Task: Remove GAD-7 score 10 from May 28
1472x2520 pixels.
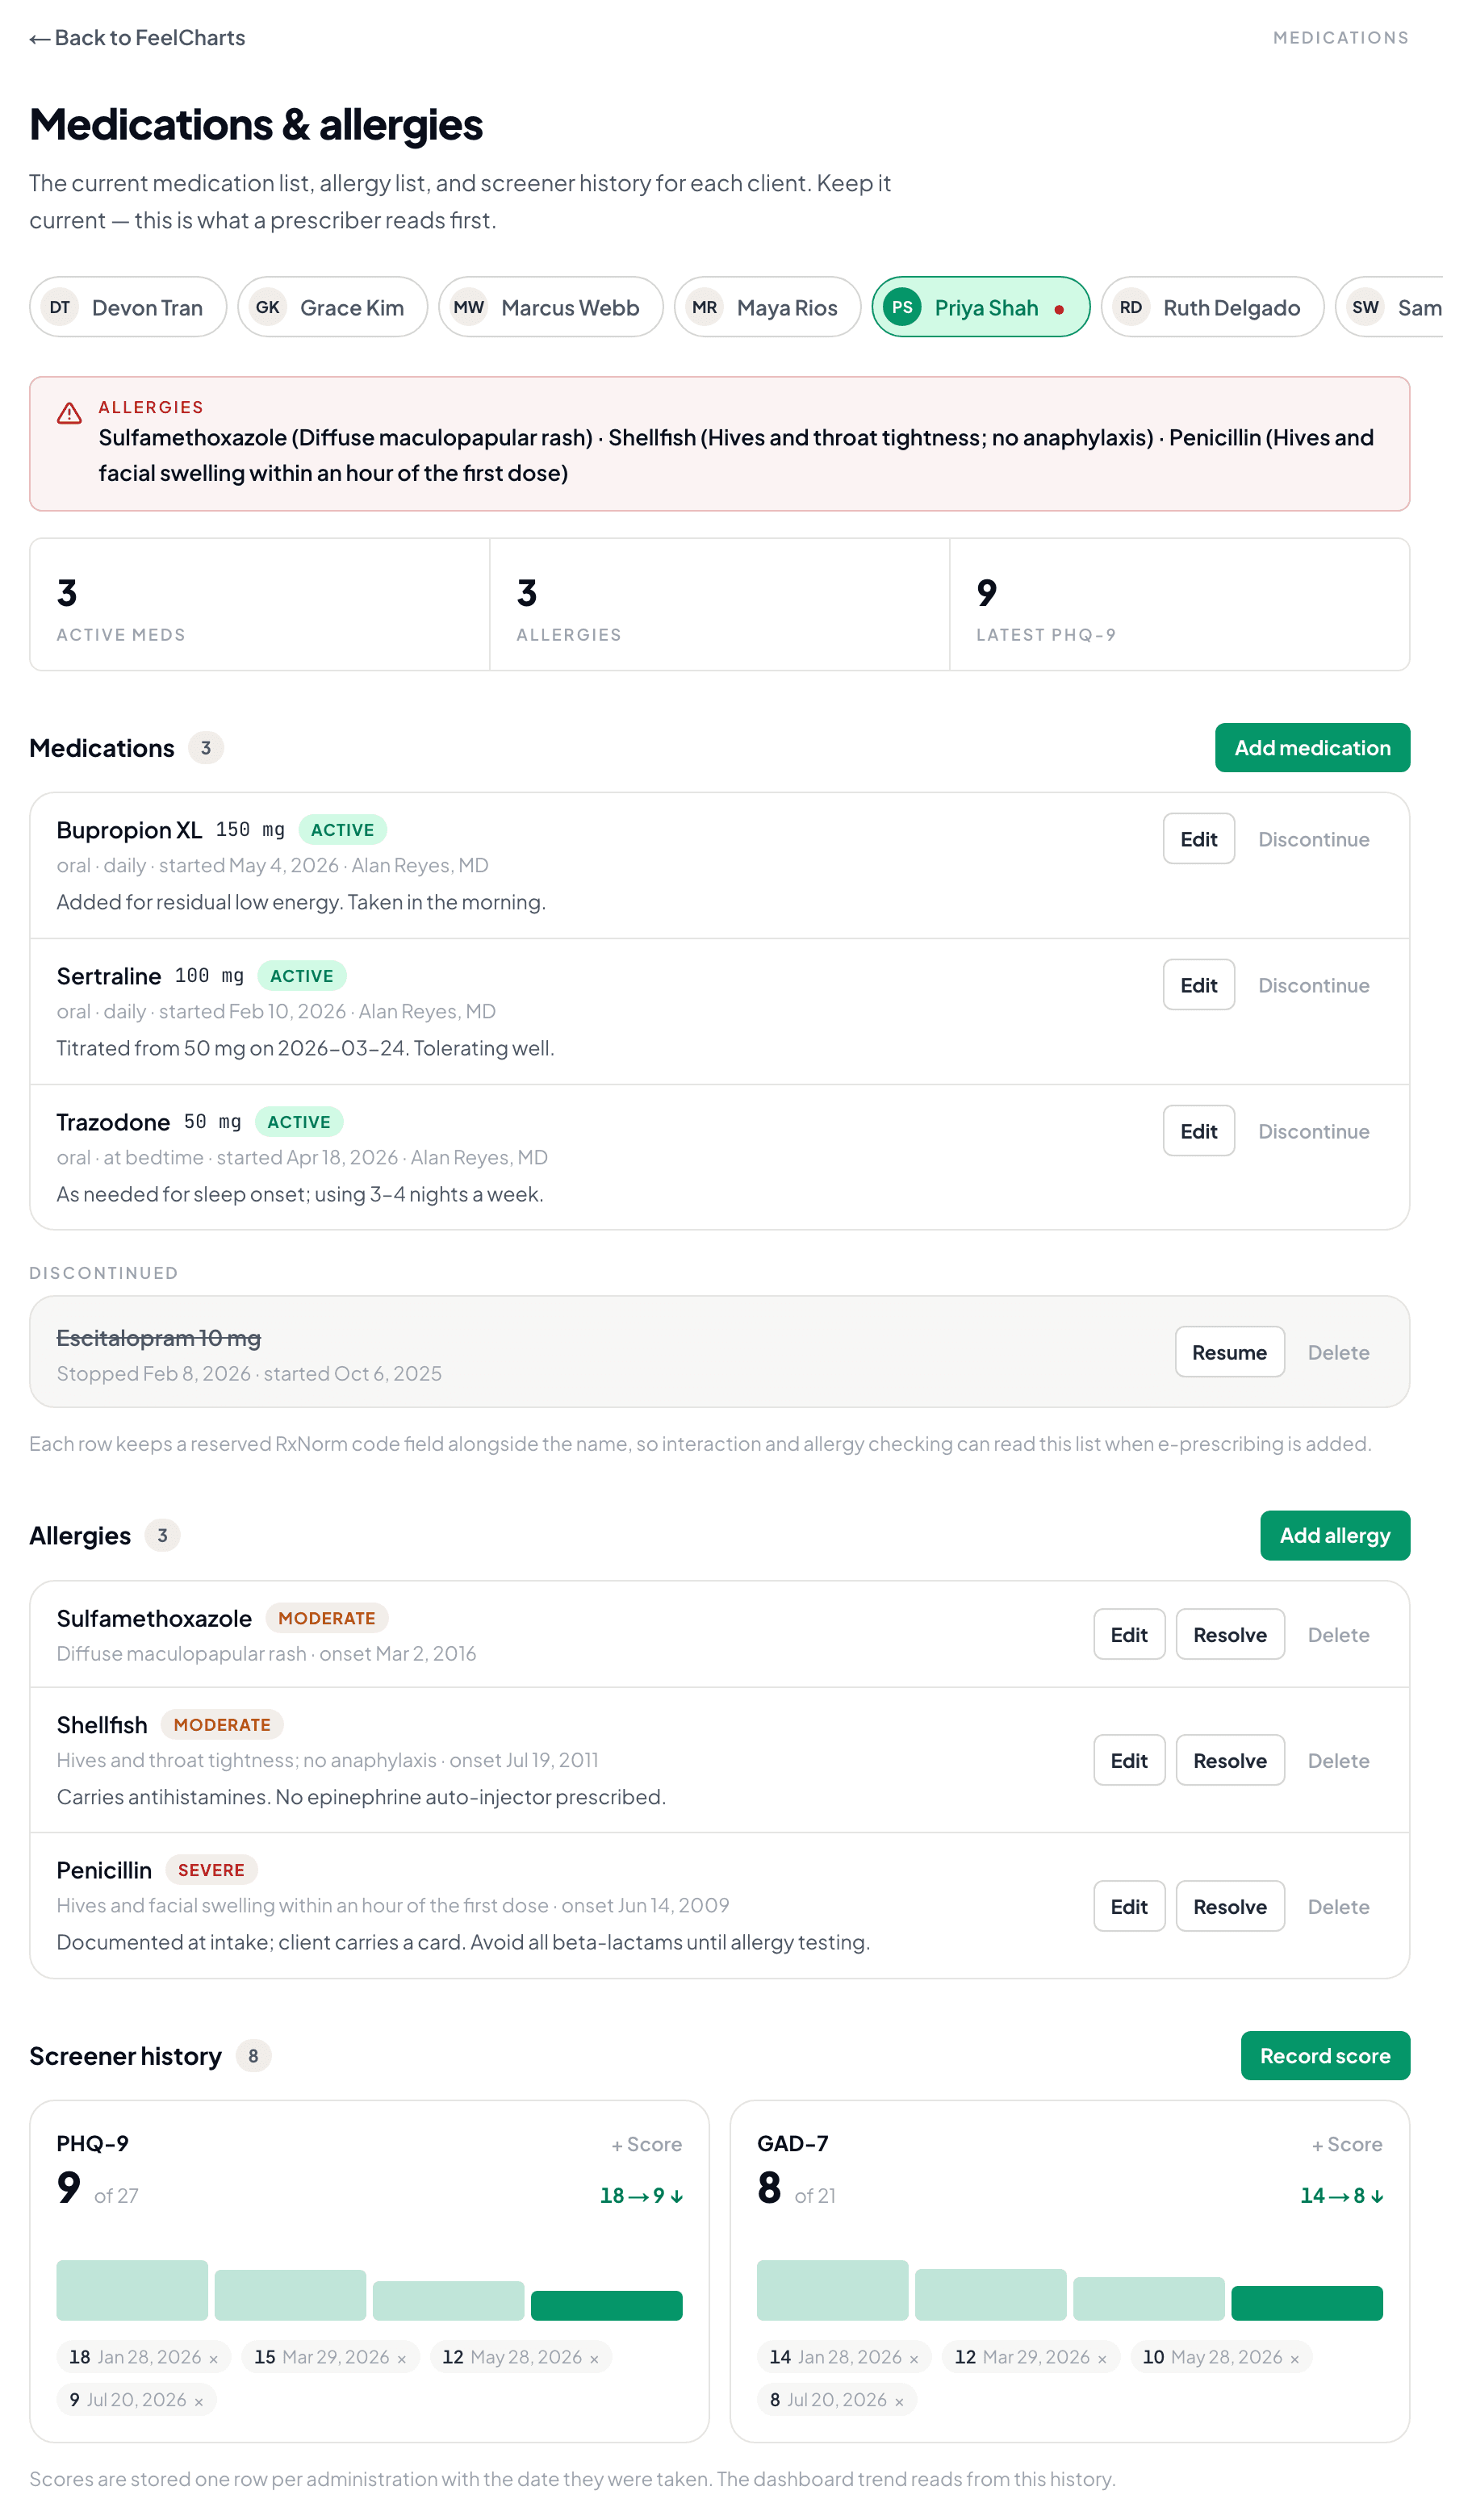Action: (x=1294, y=2359)
